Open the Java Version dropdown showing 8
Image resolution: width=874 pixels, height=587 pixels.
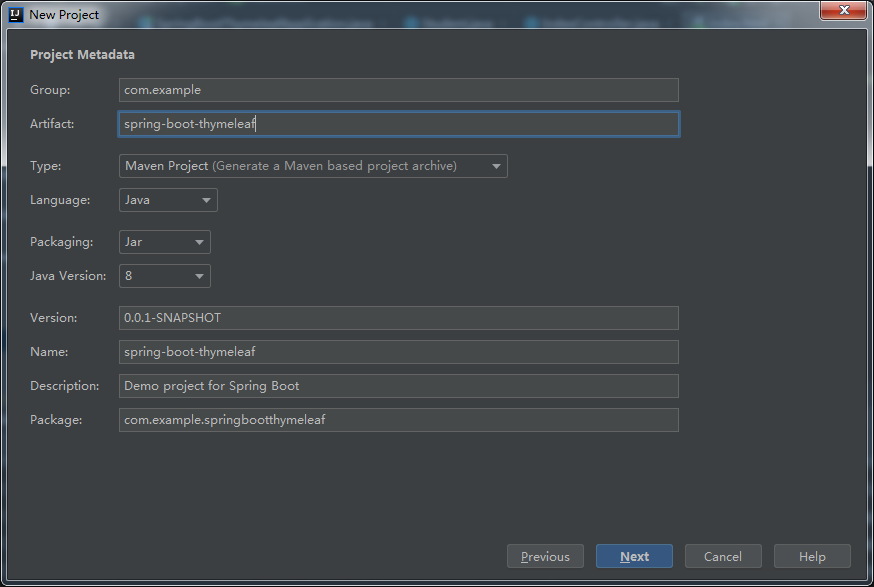coord(165,276)
